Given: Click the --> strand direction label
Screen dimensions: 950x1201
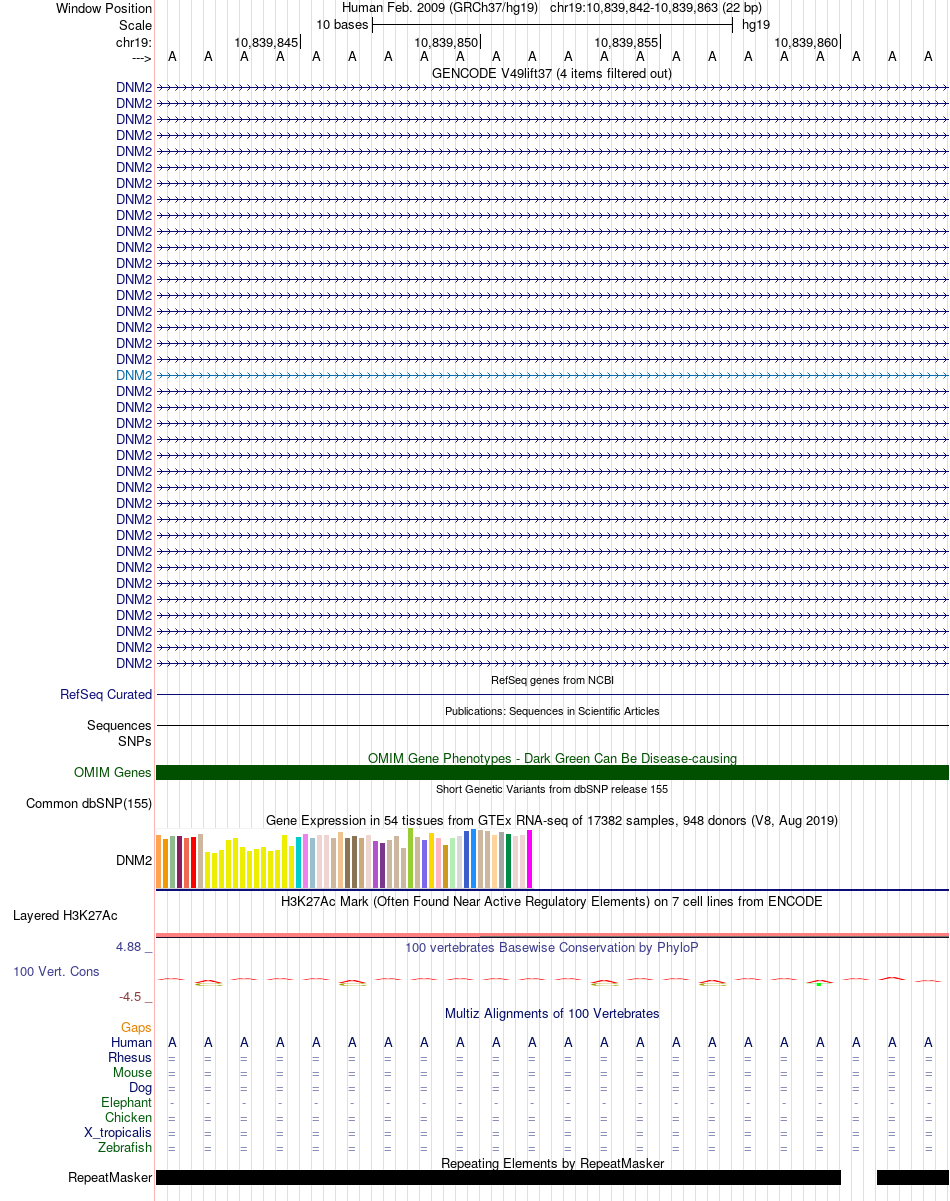Looking at the screenshot, I should [x=141, y=58].
